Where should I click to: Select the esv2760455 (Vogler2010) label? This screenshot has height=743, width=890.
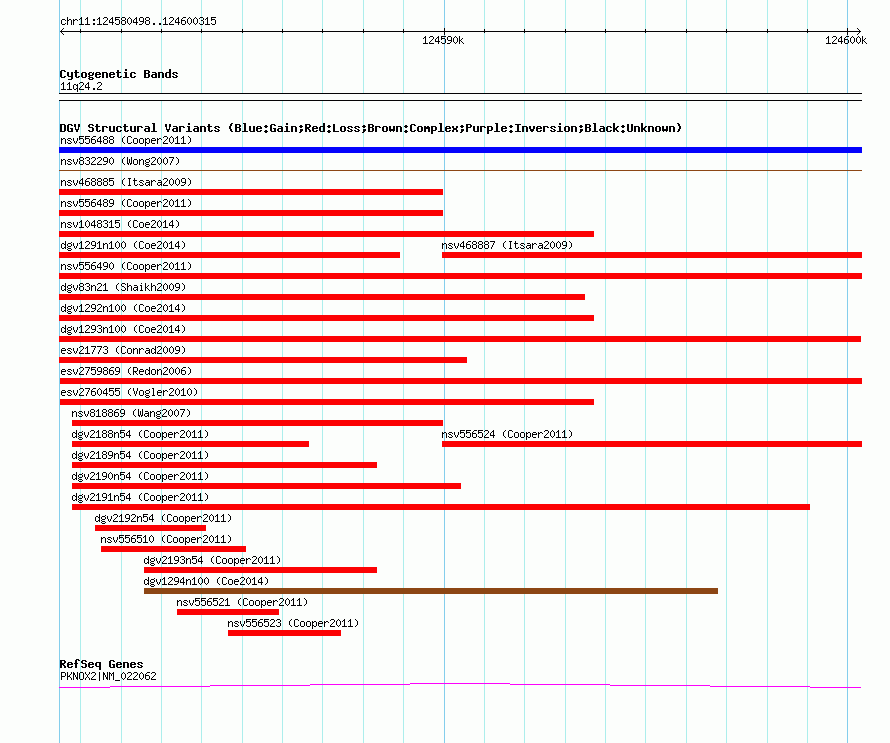tap(129, 392)
